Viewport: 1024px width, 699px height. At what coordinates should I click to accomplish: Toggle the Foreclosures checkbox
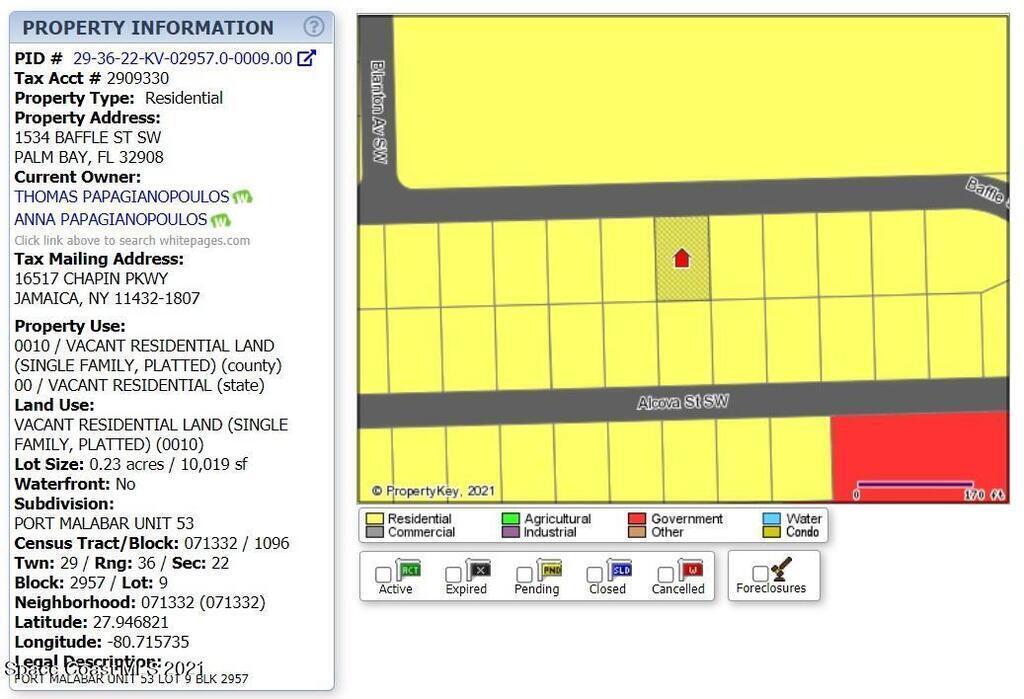(x=760, y=574)
